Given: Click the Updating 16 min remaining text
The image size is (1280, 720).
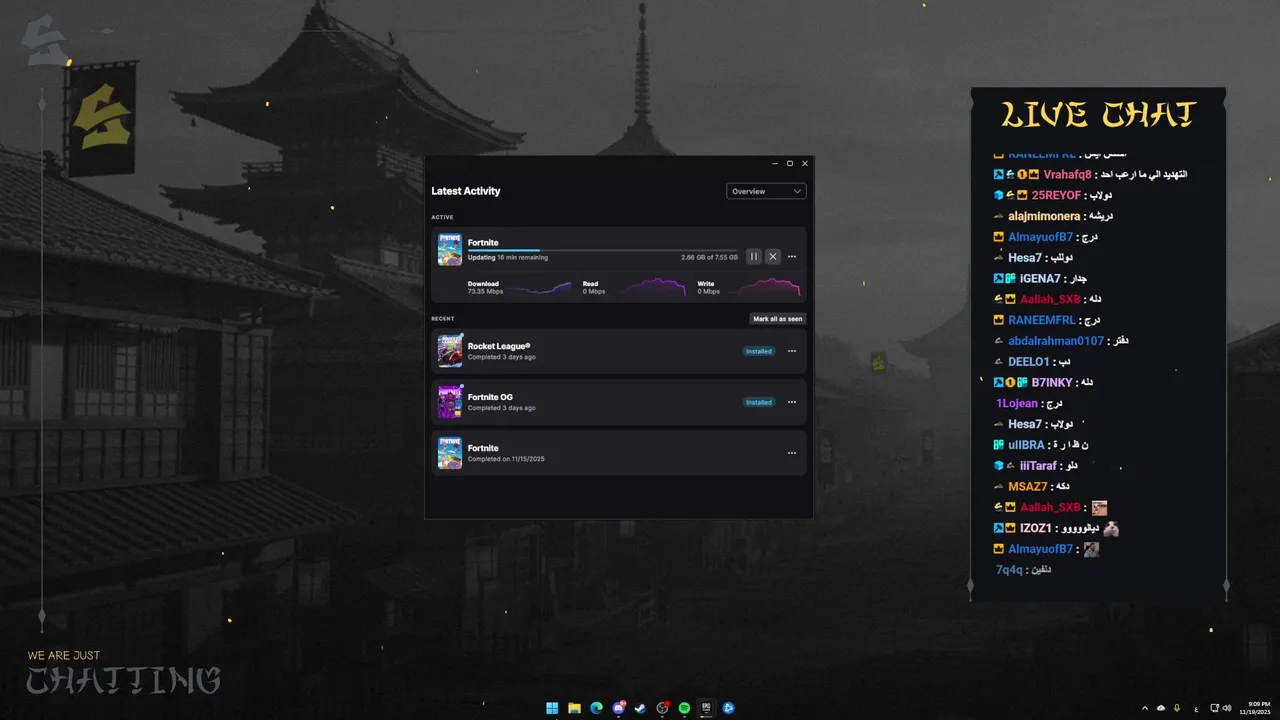Looking at the screenshot, I should (x=508, y=257).
